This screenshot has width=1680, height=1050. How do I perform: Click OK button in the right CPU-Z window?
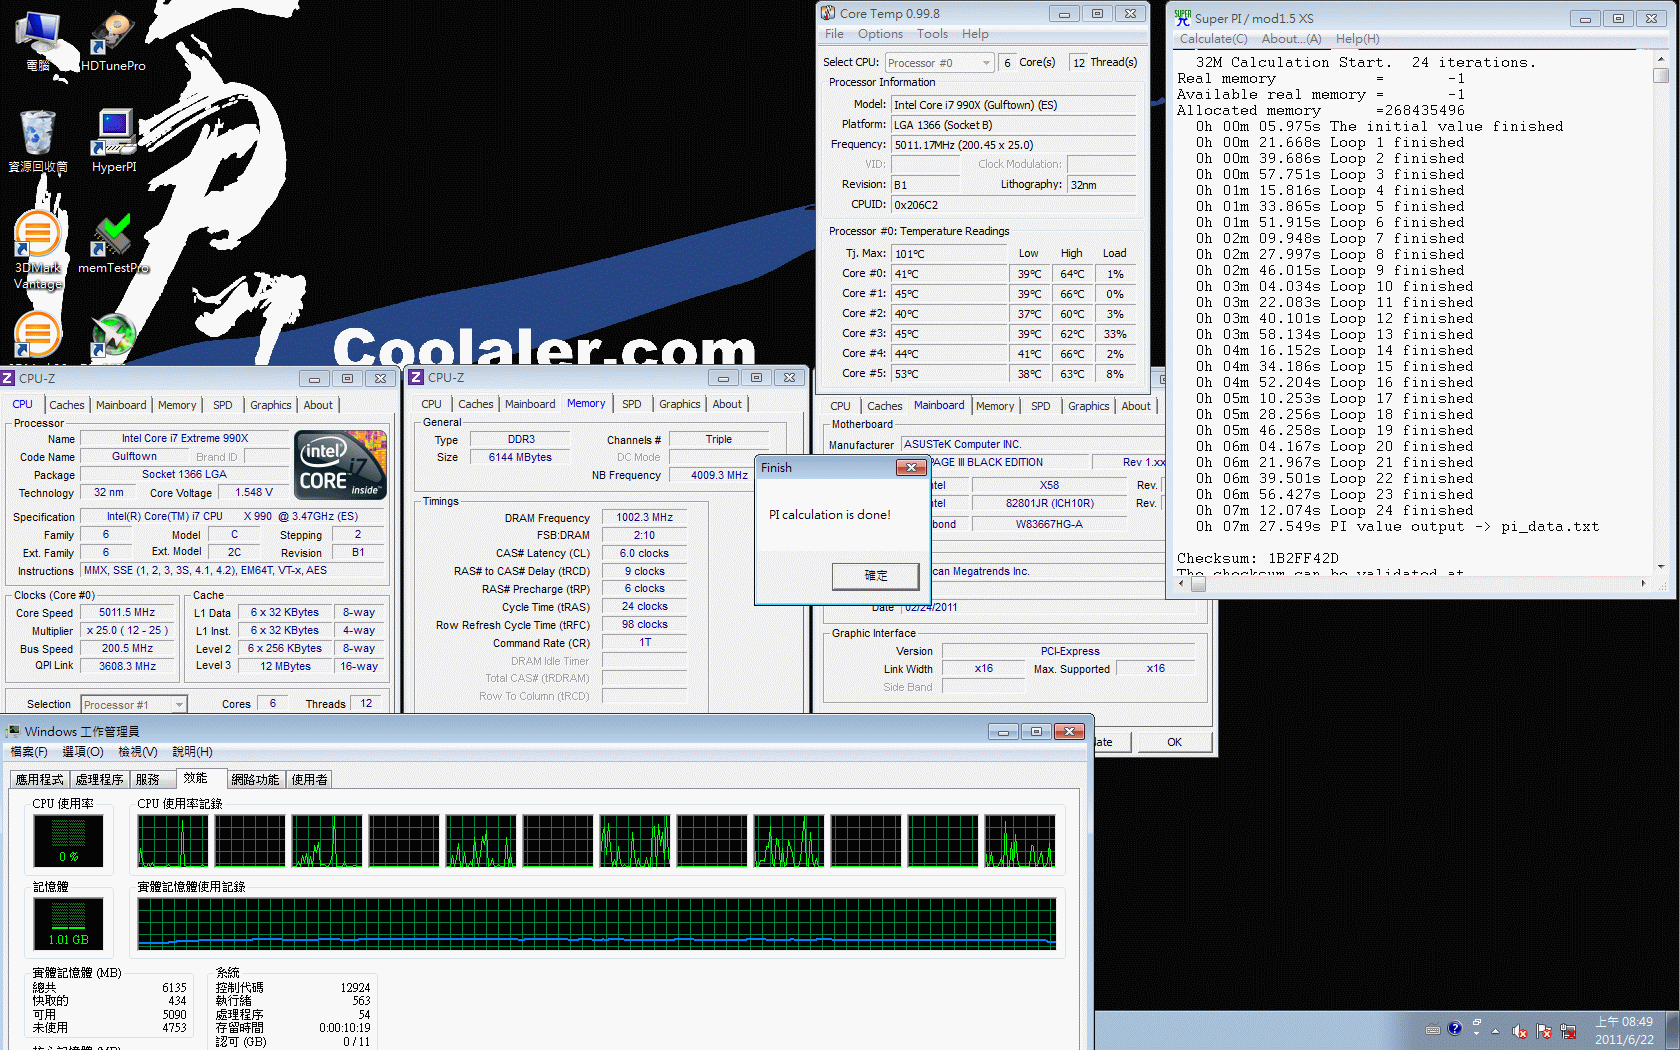click(1174, 742)
